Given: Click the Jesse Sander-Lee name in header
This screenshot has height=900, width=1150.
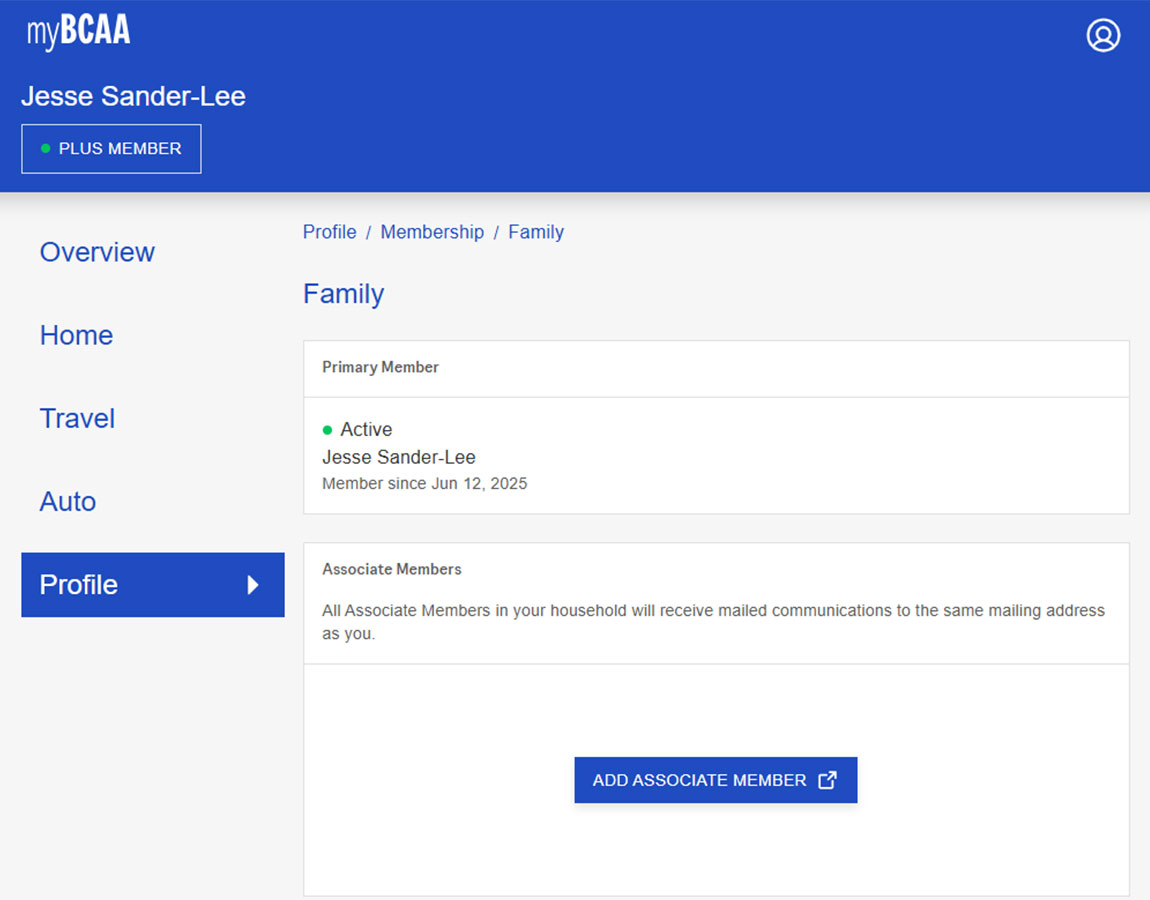Looking at the screenshot, I should pos(133,96).
